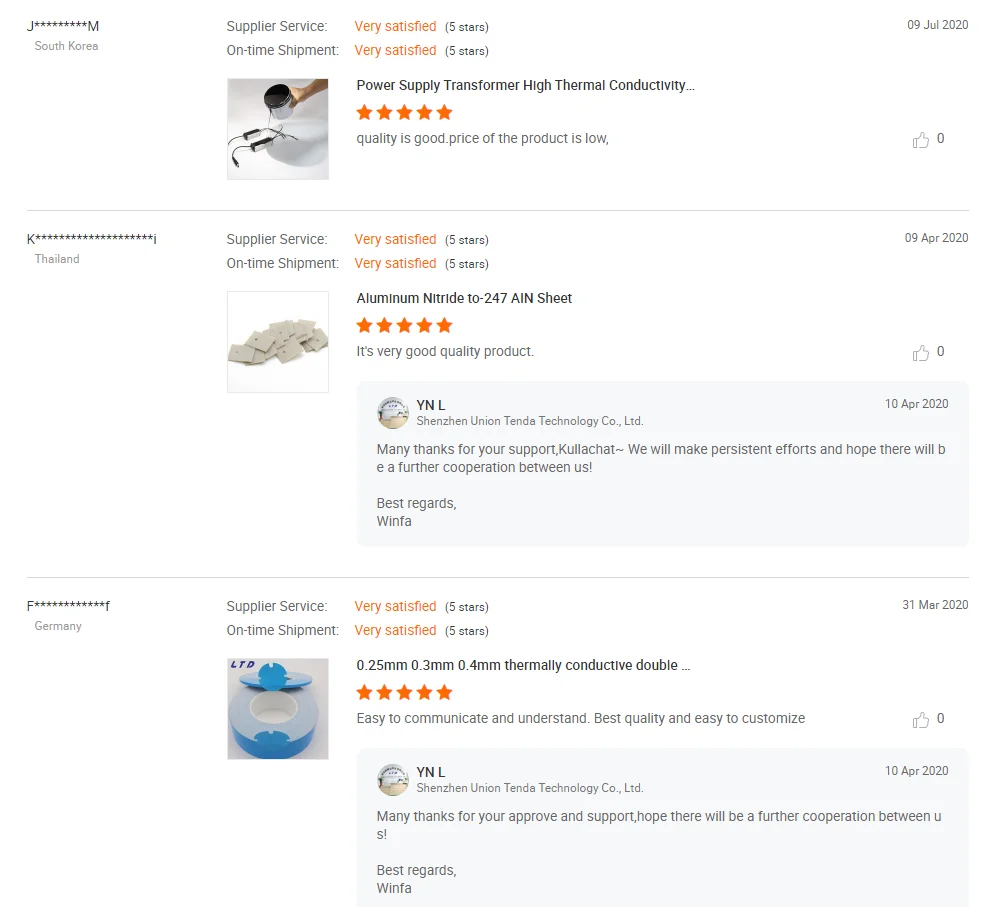
Task: Click star rating on thermally conductive tape review
Action: (x=405, y=692)
